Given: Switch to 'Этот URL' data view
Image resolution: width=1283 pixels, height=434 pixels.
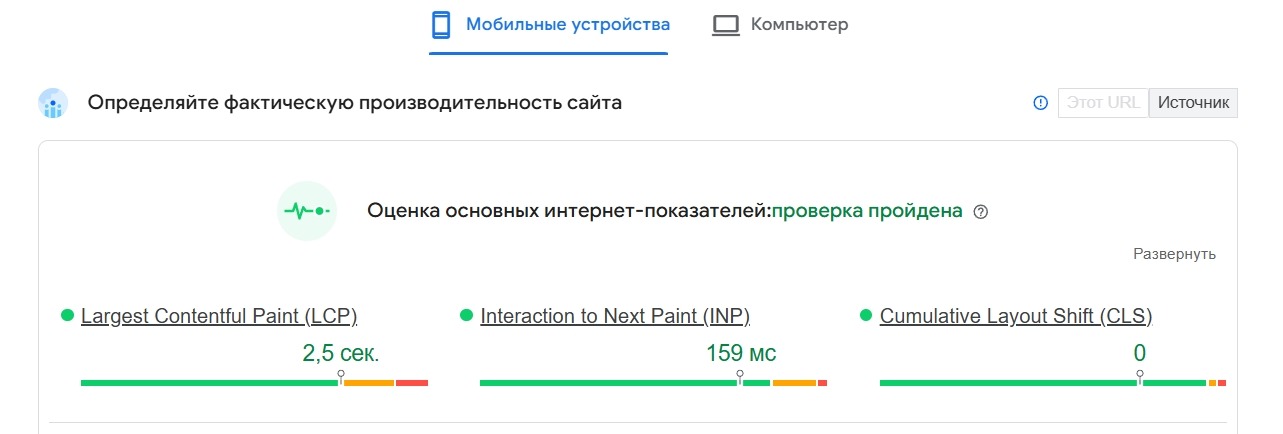Looking at the screenshot, I should (1103, 103).
